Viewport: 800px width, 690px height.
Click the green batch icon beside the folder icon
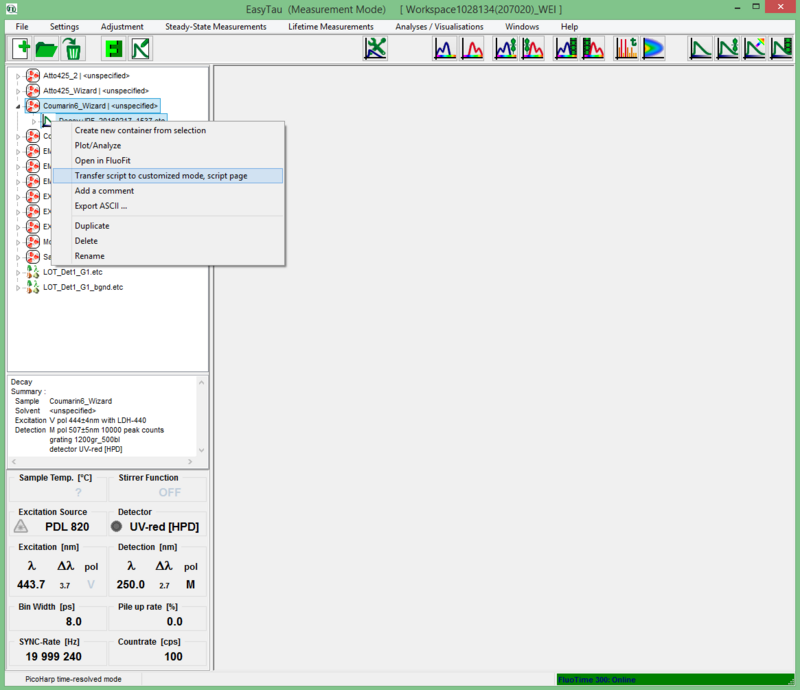click(x=113, y=47)
